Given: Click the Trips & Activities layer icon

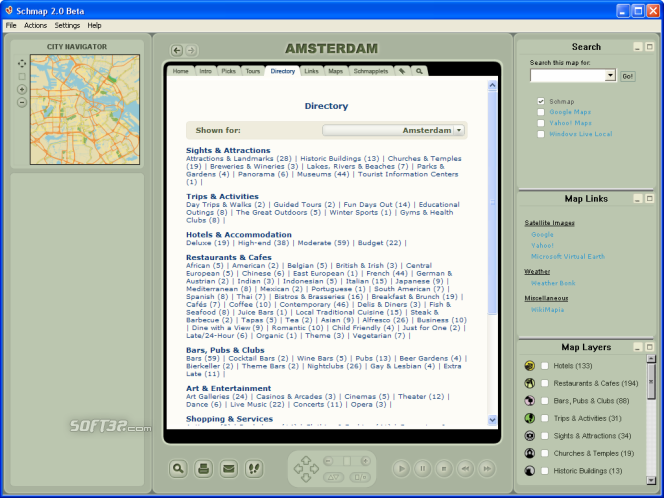Looking at the screenshot, I should pos(529,418).
